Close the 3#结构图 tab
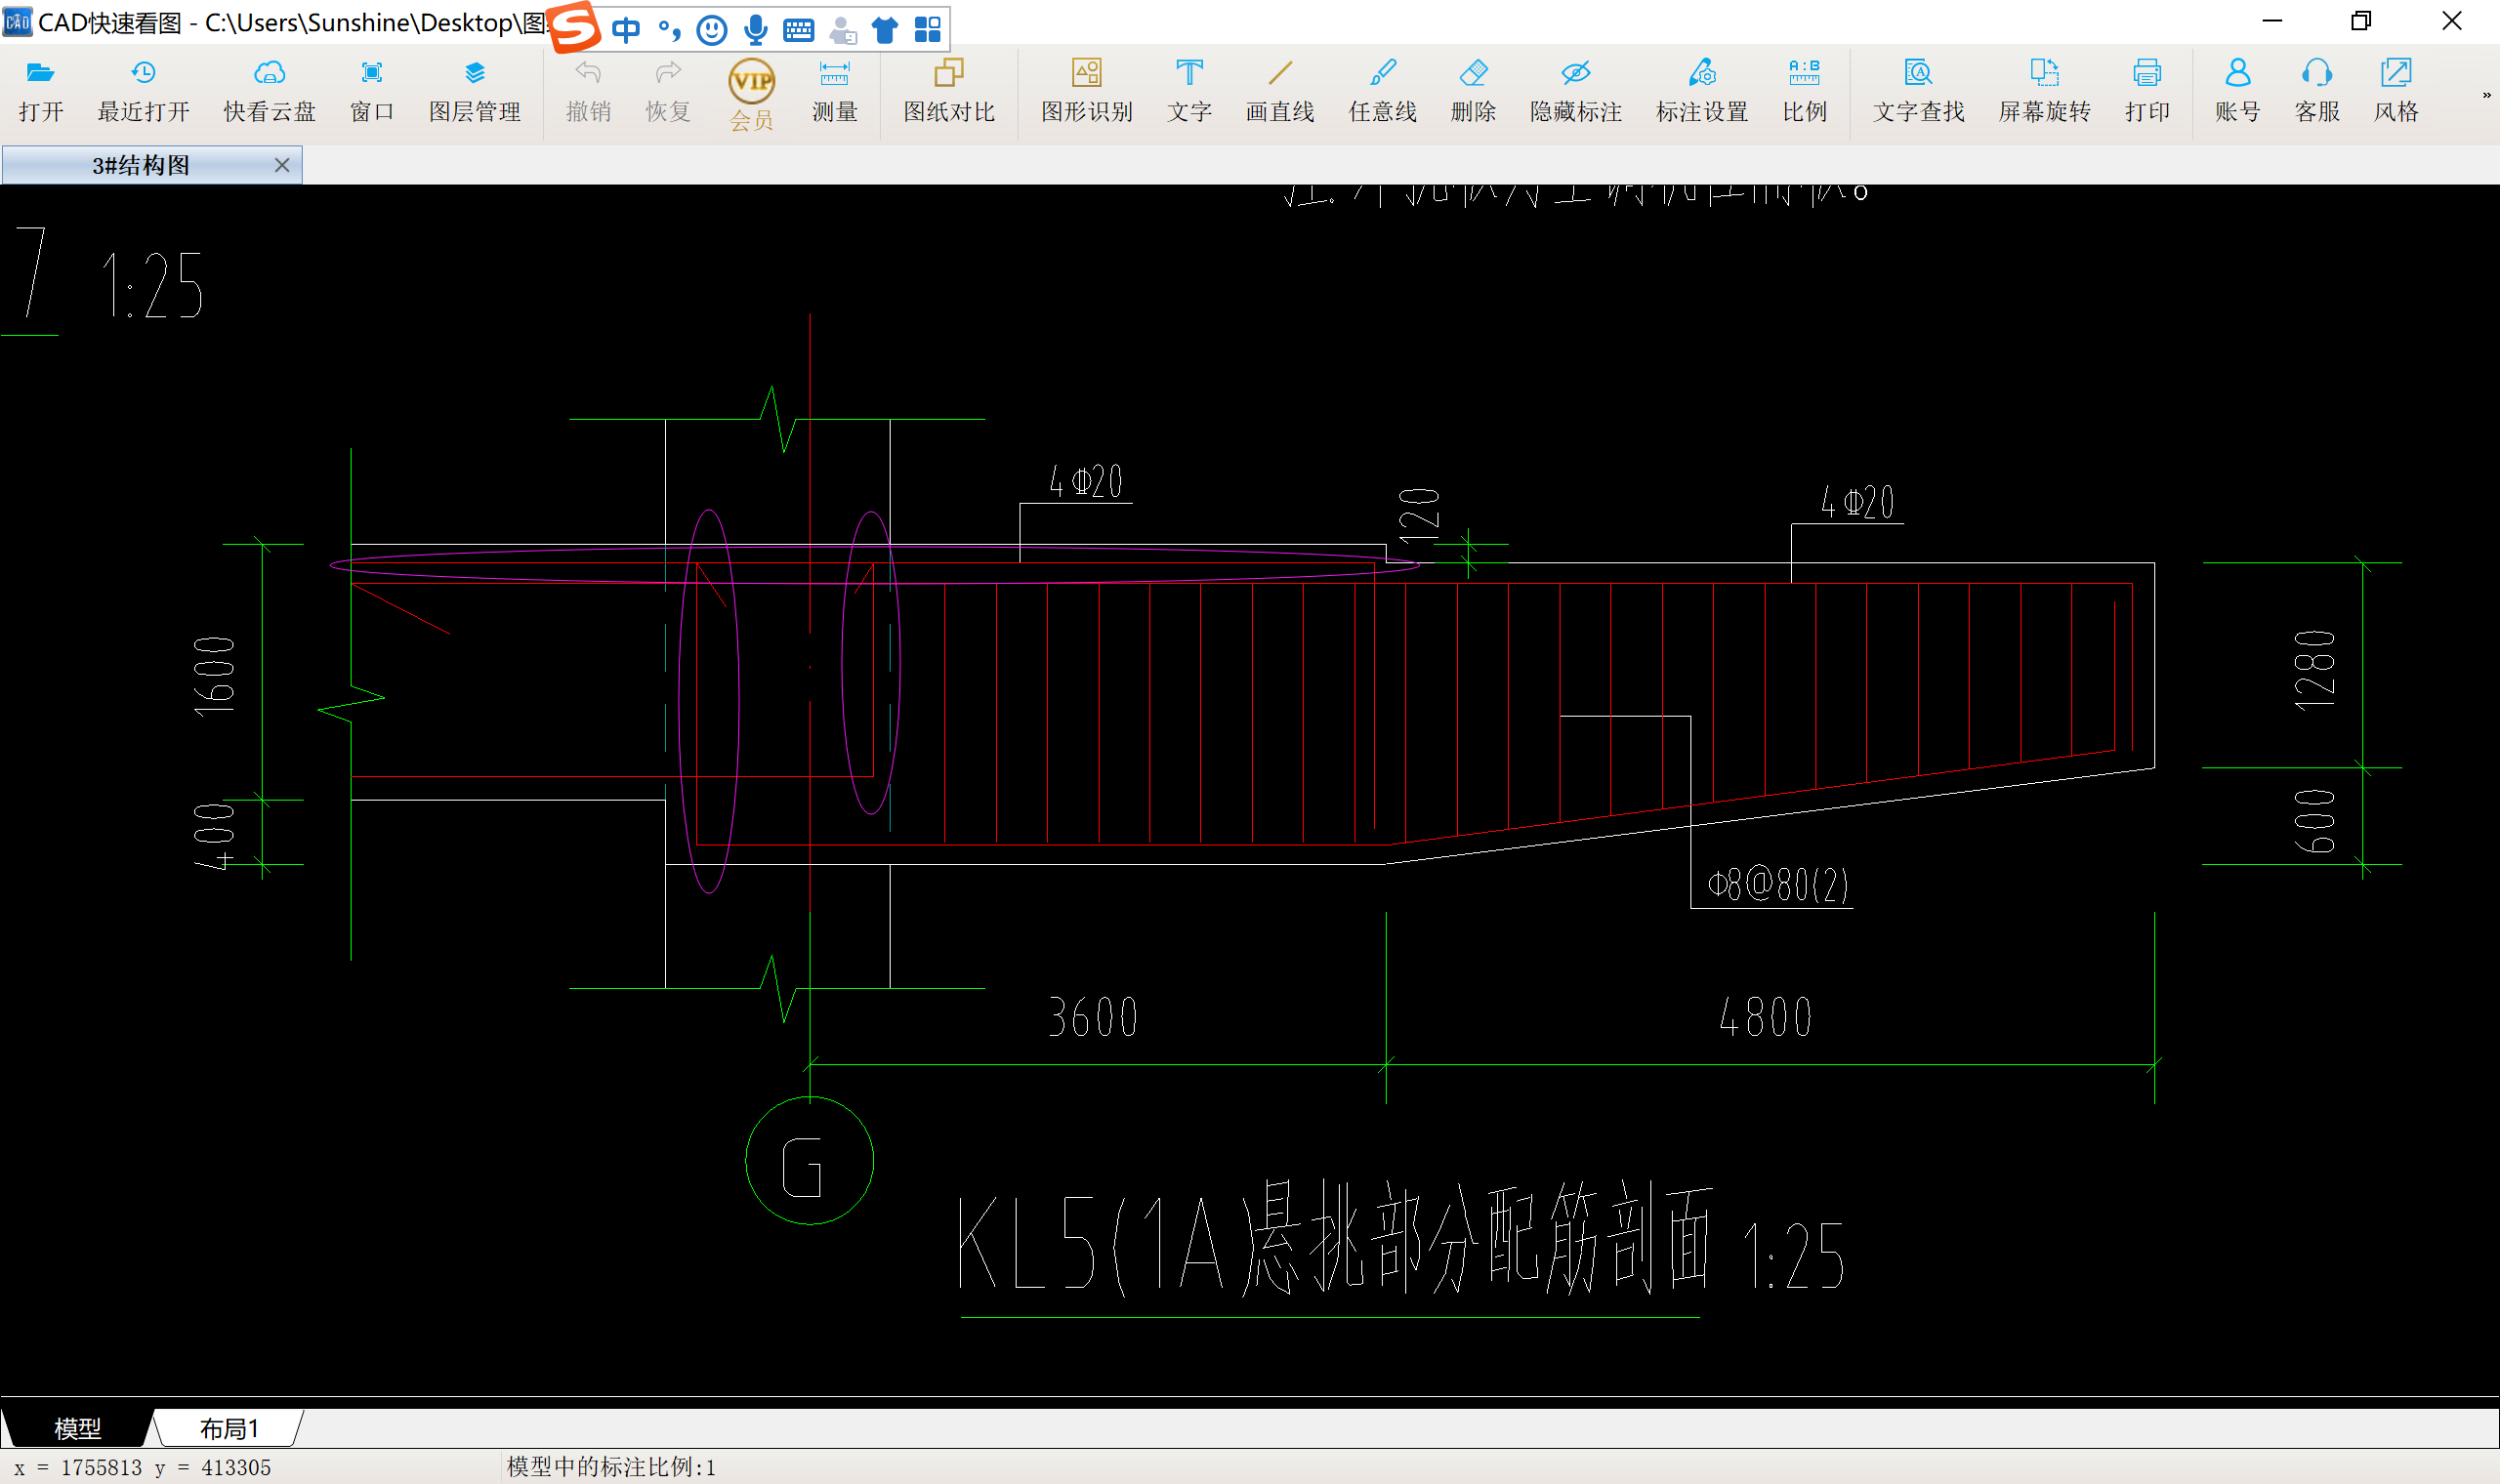The image size is (2500, 1484). point(282,165)
